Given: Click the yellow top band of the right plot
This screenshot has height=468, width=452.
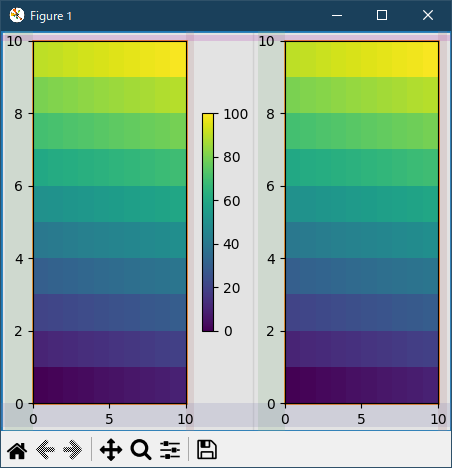Looking at the screenshot, I should pyautogui.click(x=362, y=59).
